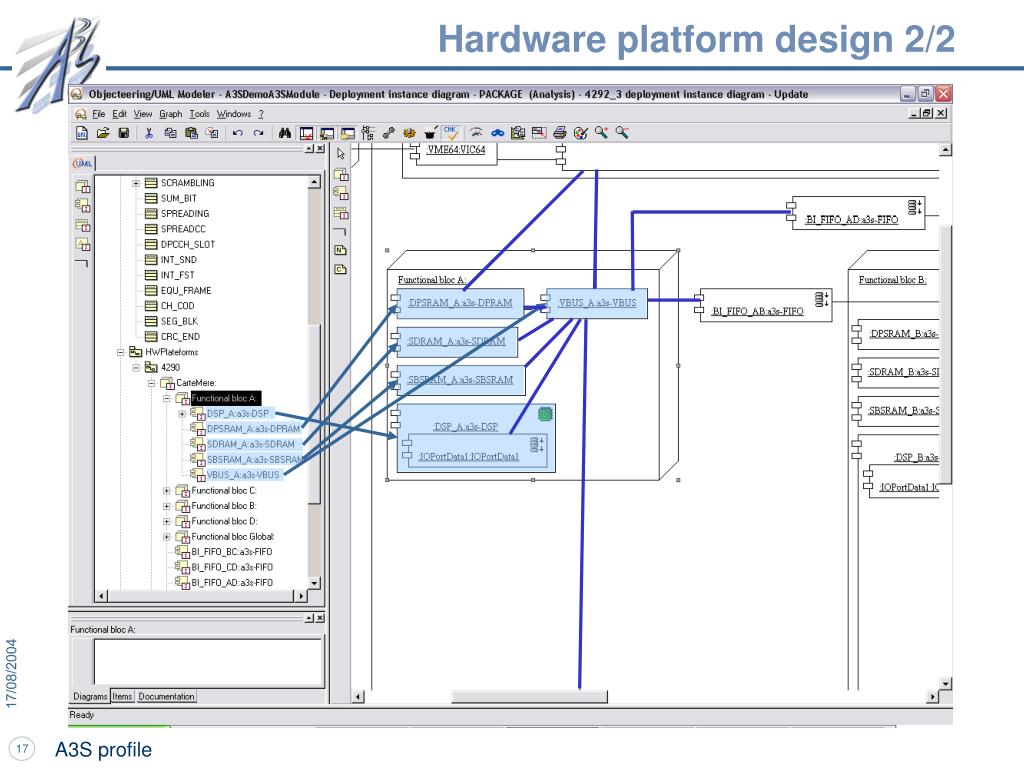Switch to the Items tab
The height and width of the screenshot is (768, 1024).
pyautogui.click(x=122, y=697)
